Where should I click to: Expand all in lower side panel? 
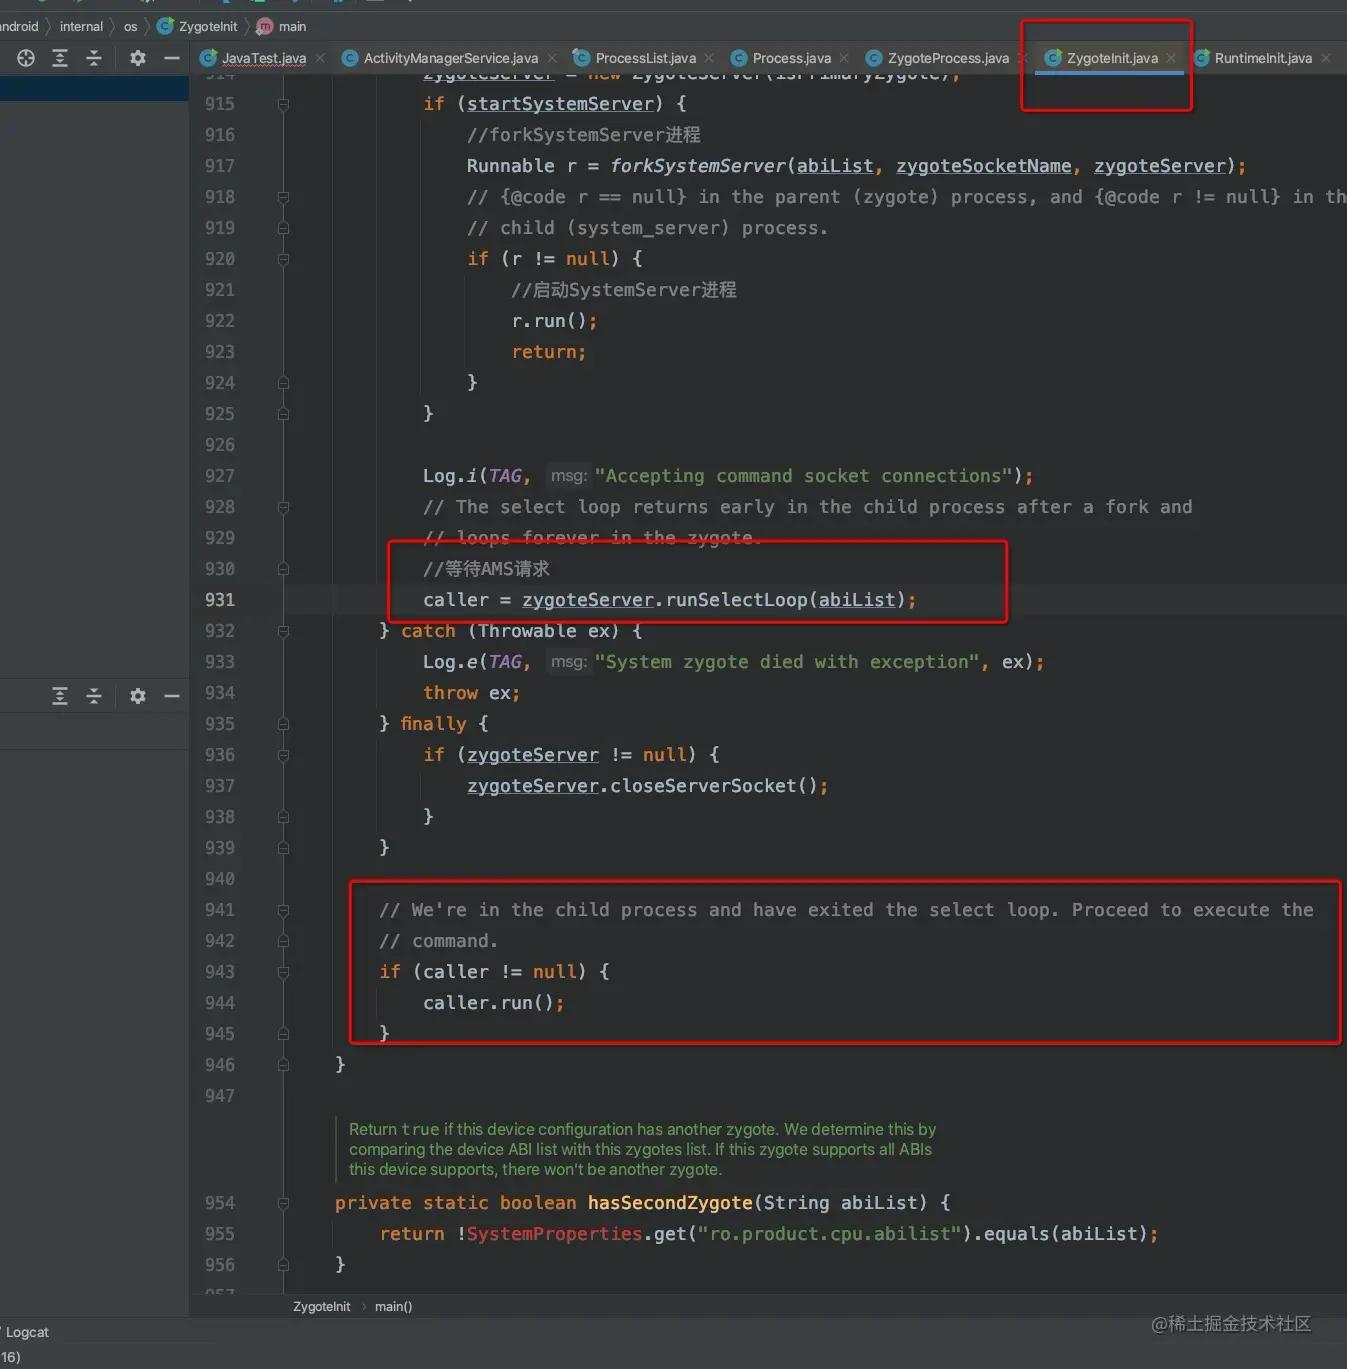coord(60,696)
